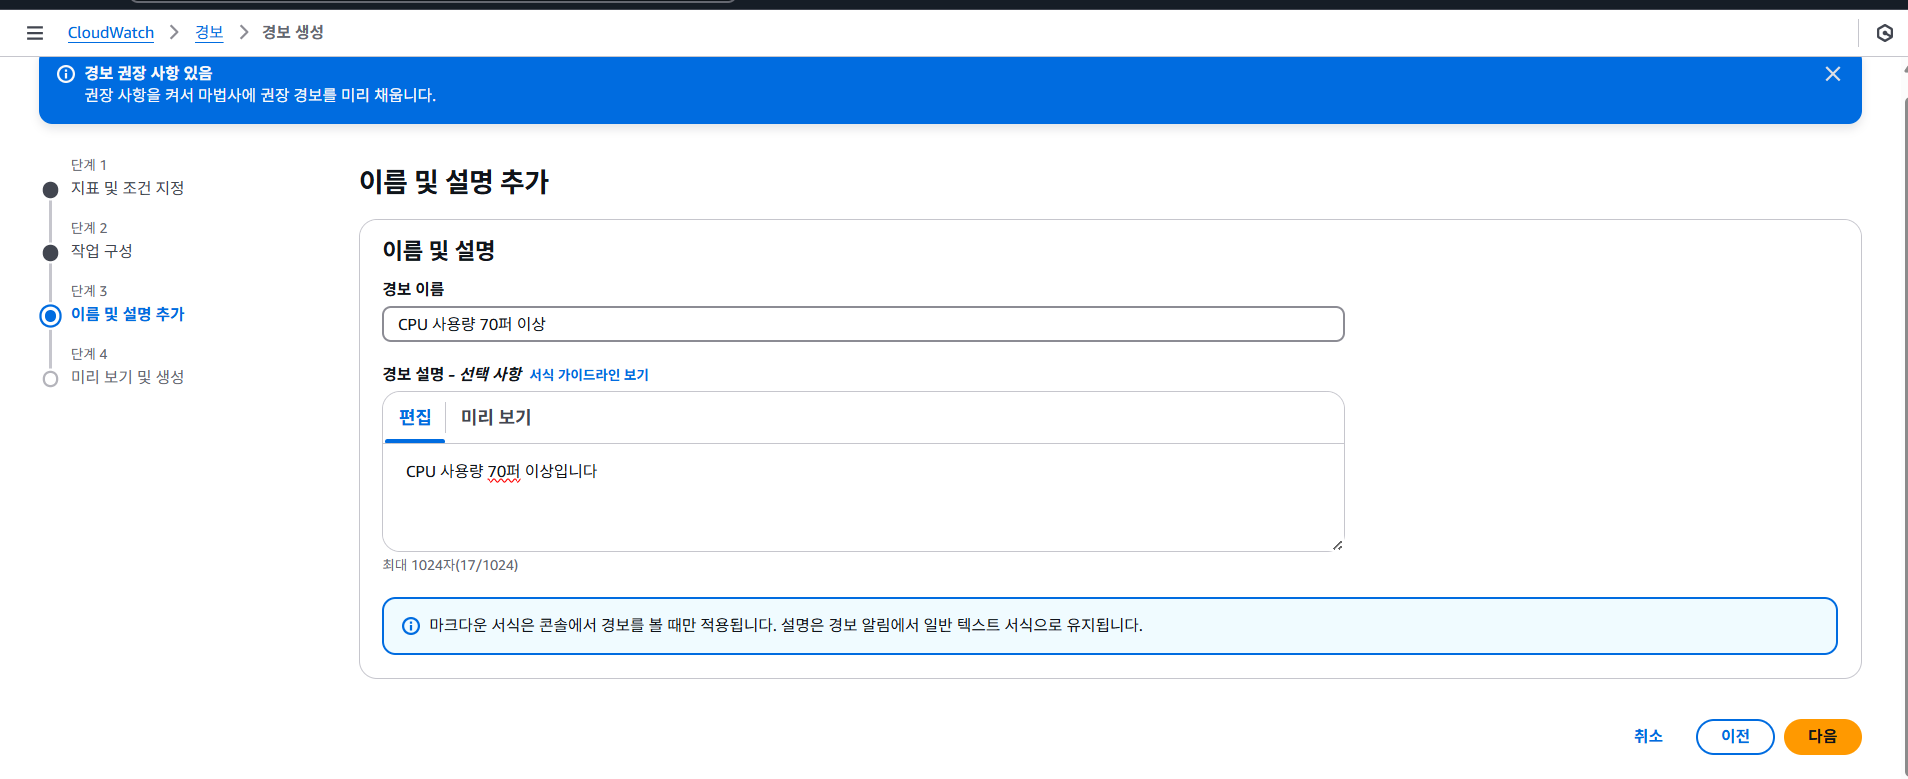Select step 3 이름 및 설명 추가
Image resolution: width=1908 pixels, height=779 pixels.
pyautogui.click(x=127, y=314)
